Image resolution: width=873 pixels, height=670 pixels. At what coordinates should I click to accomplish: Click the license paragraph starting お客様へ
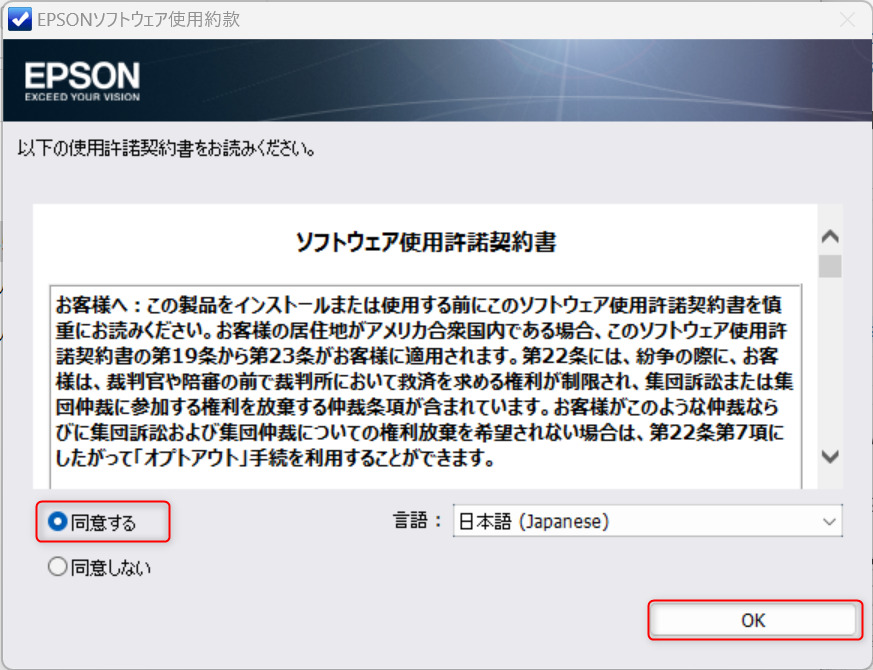(424, 382)
